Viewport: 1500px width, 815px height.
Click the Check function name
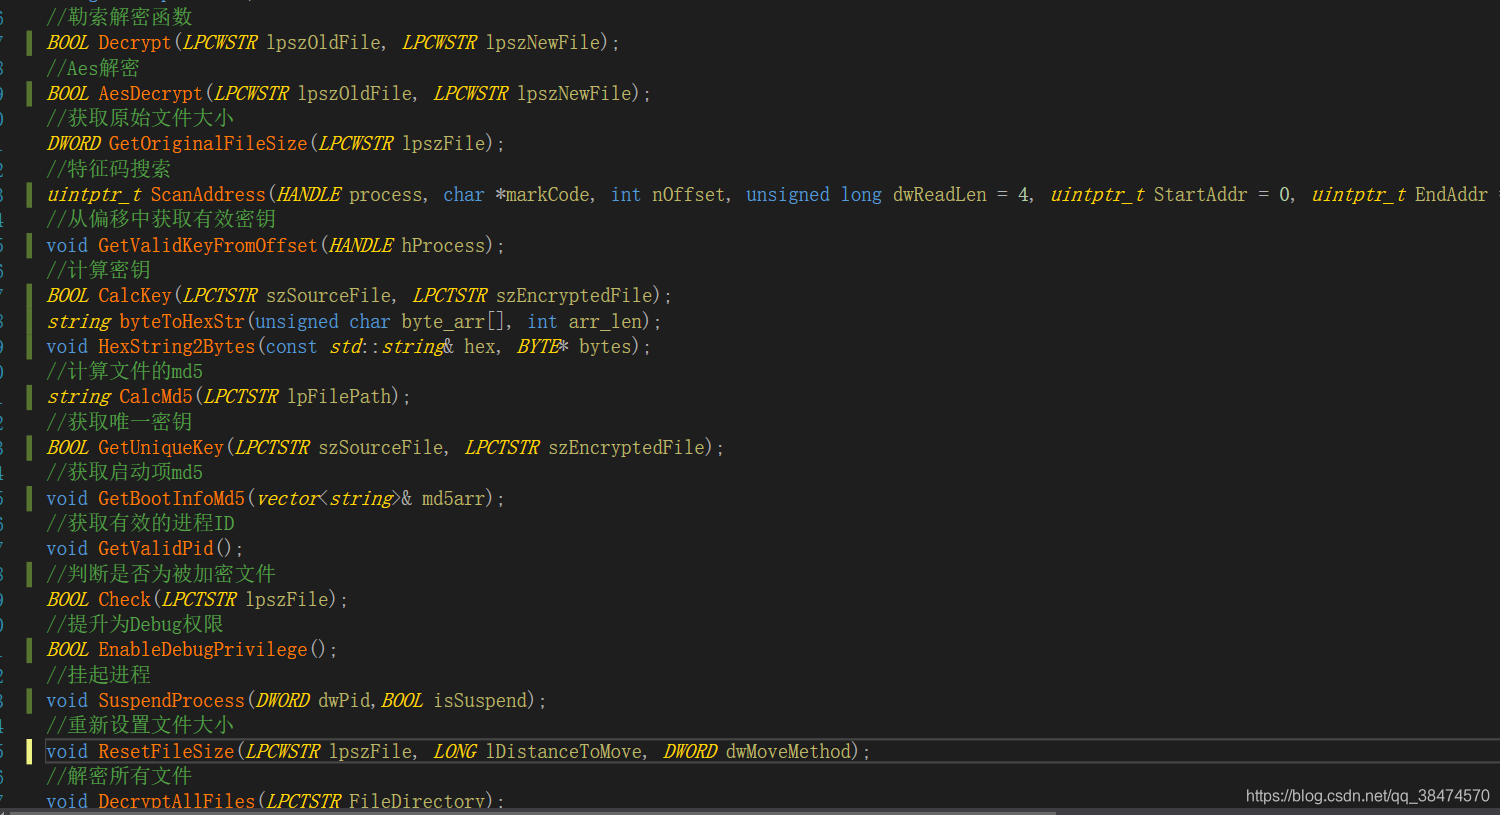125,599
